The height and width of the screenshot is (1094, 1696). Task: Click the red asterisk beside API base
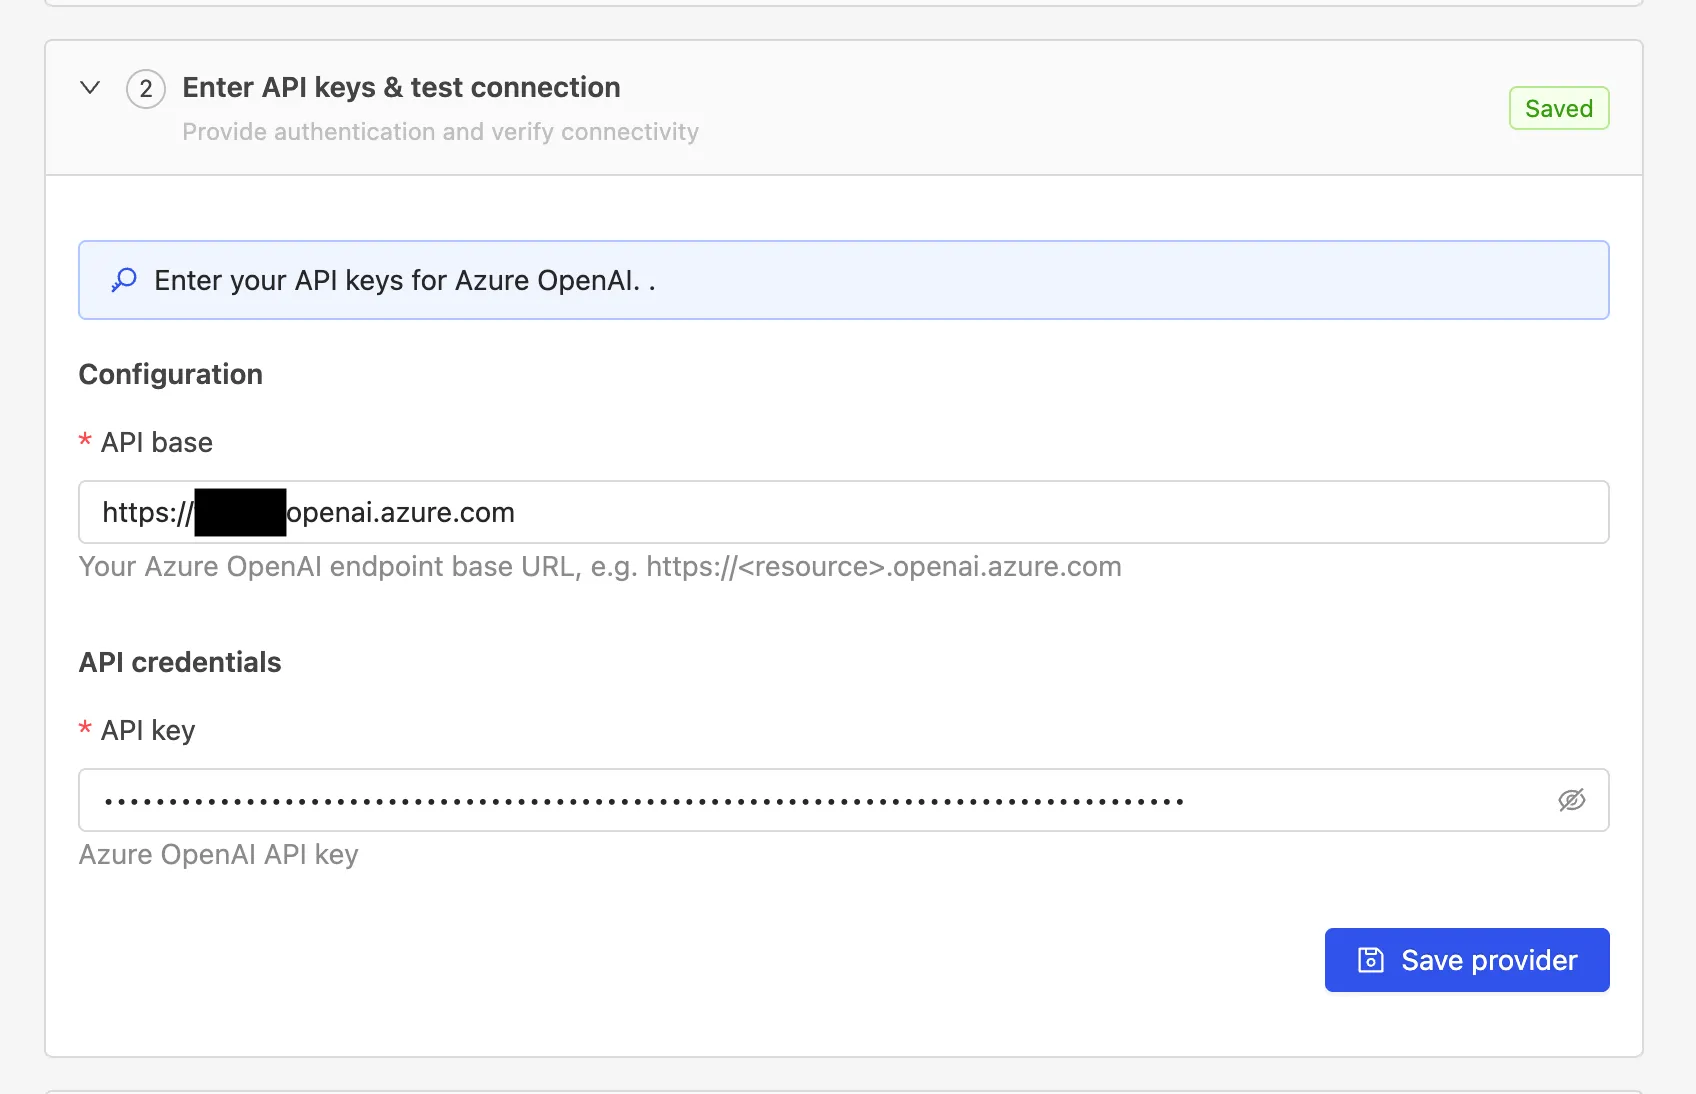pyautogui.click(x=85, y=441)
